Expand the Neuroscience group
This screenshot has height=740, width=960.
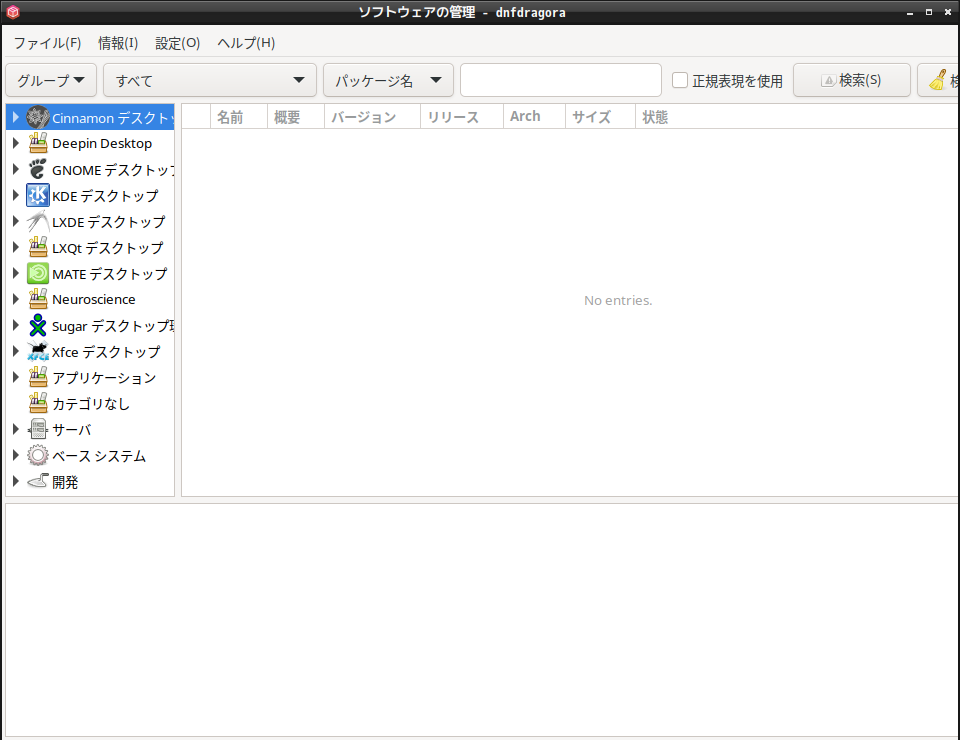pyautogui.click(x=16, y=299)
